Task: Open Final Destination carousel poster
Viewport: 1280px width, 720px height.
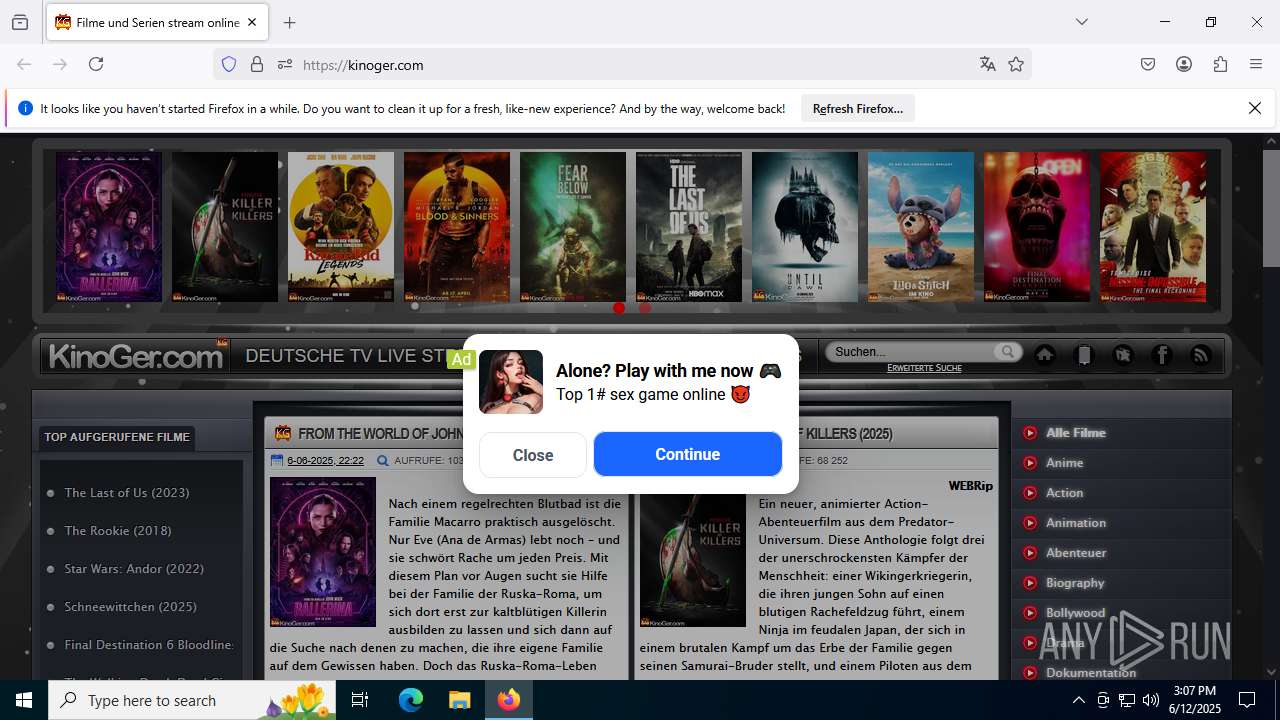Action: (1037, 227)
